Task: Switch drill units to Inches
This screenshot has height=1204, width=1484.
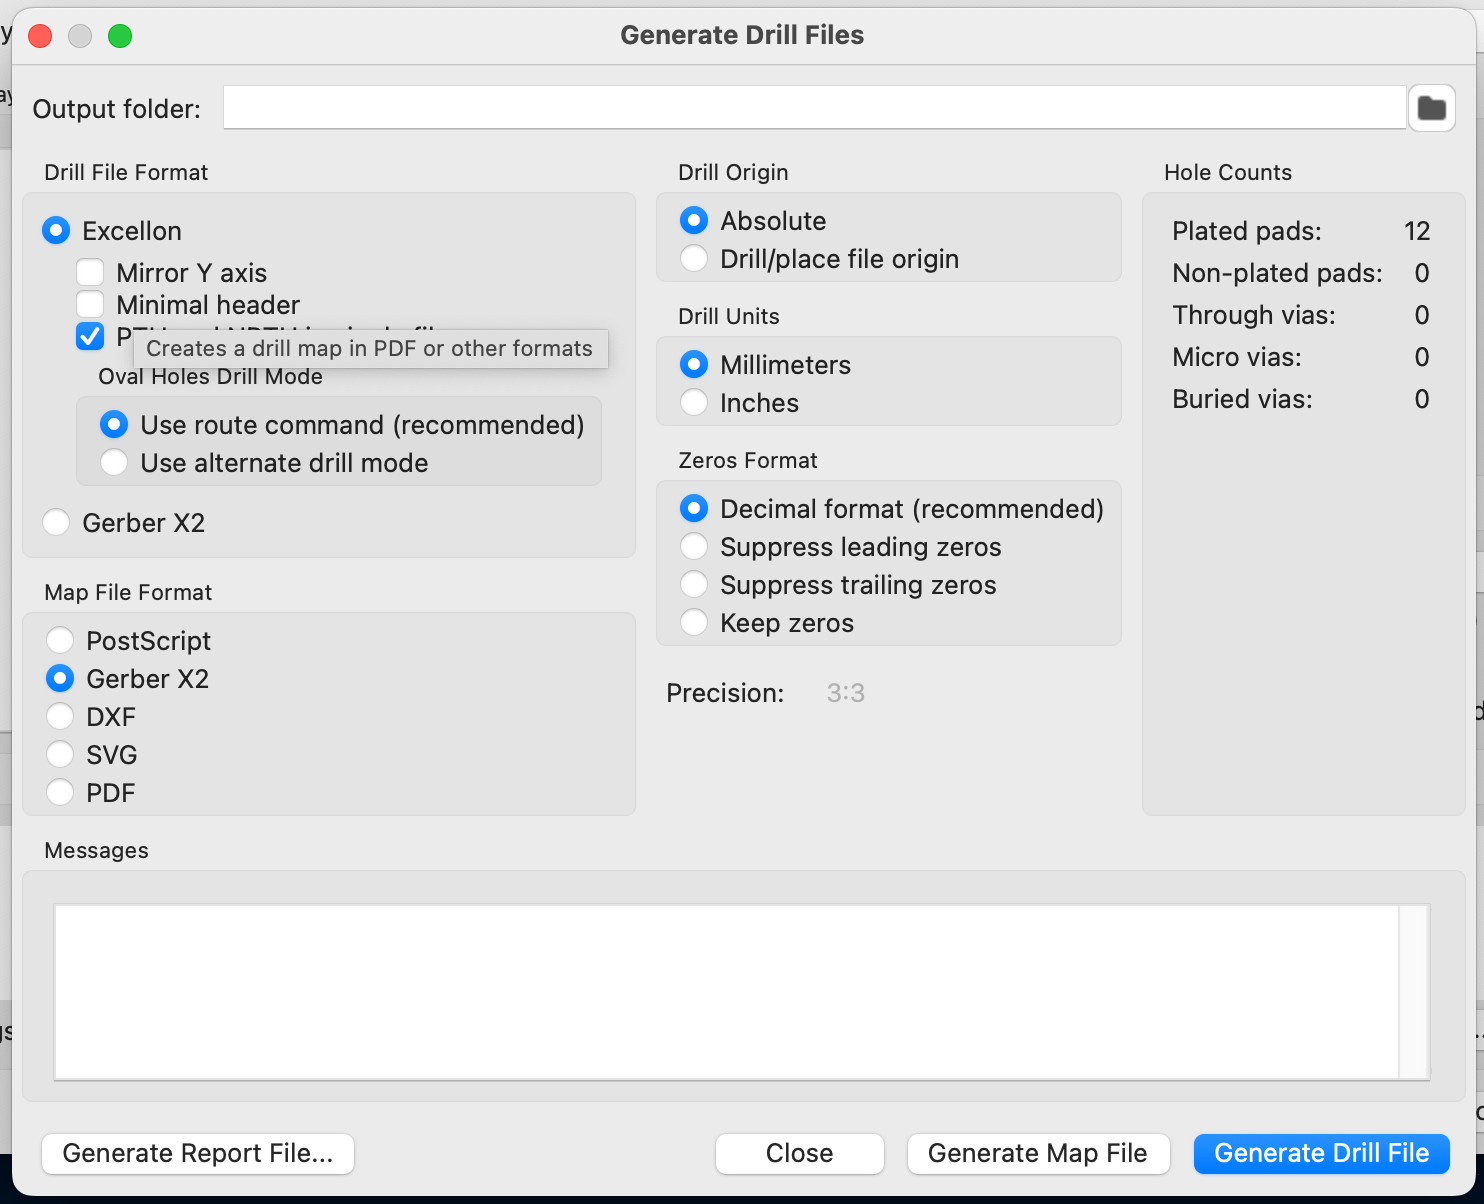Action: 694,402
